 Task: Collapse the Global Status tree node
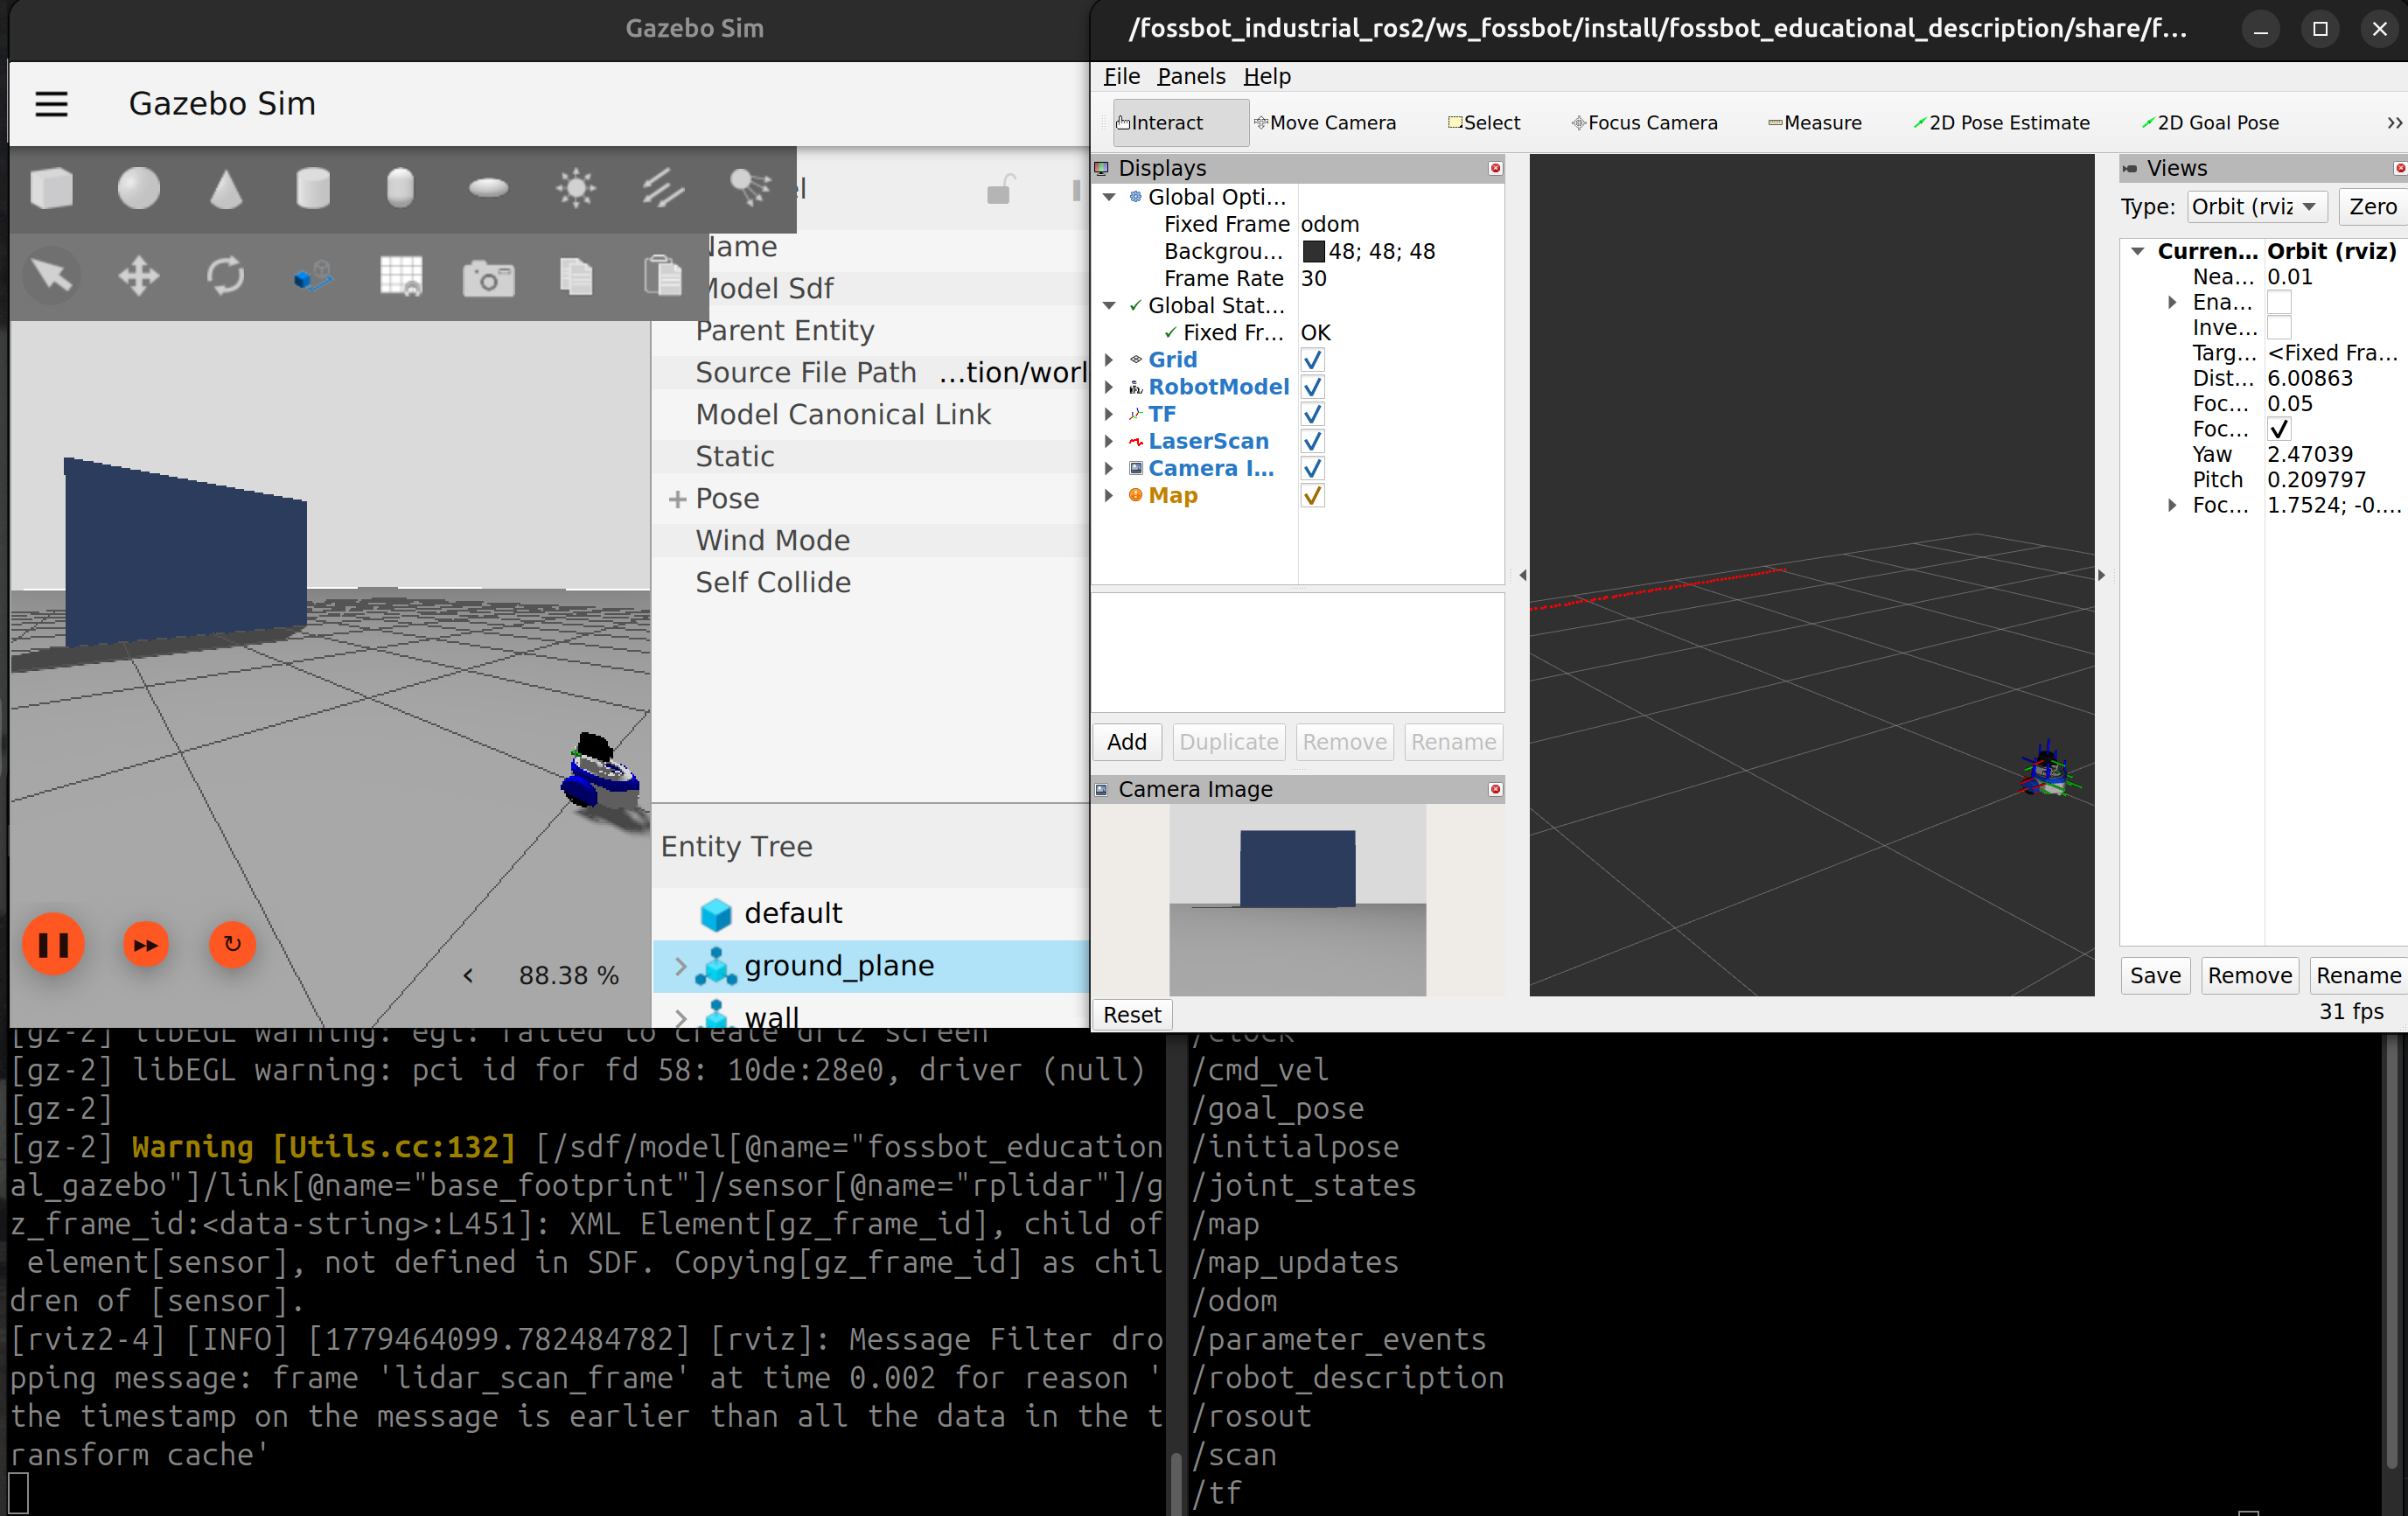pyautogui.click(x=1108, y=305)
